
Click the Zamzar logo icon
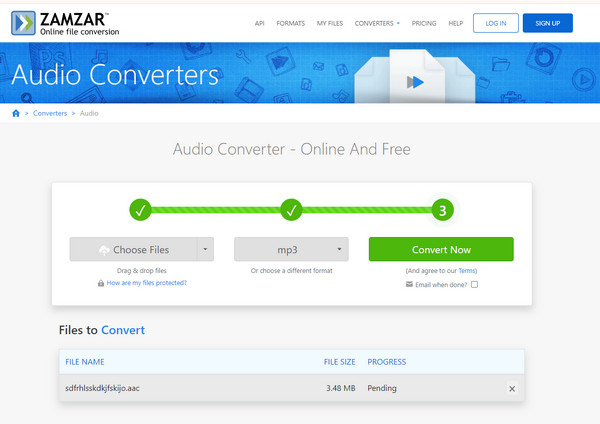[x=23, y=23]
